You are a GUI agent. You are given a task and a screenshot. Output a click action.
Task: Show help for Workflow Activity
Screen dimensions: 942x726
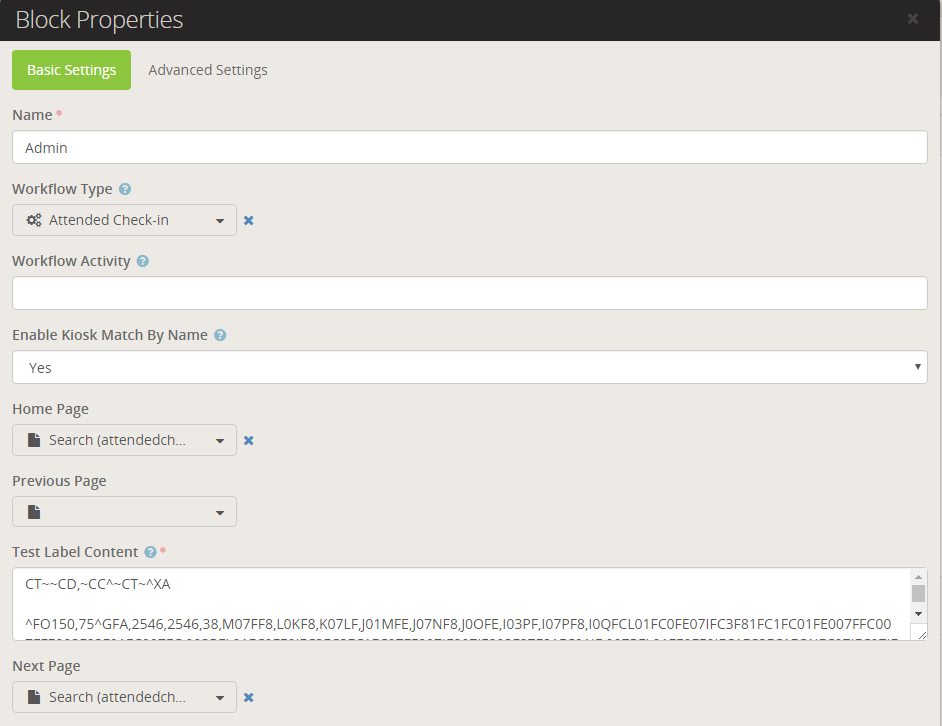(x=142, y=261)
